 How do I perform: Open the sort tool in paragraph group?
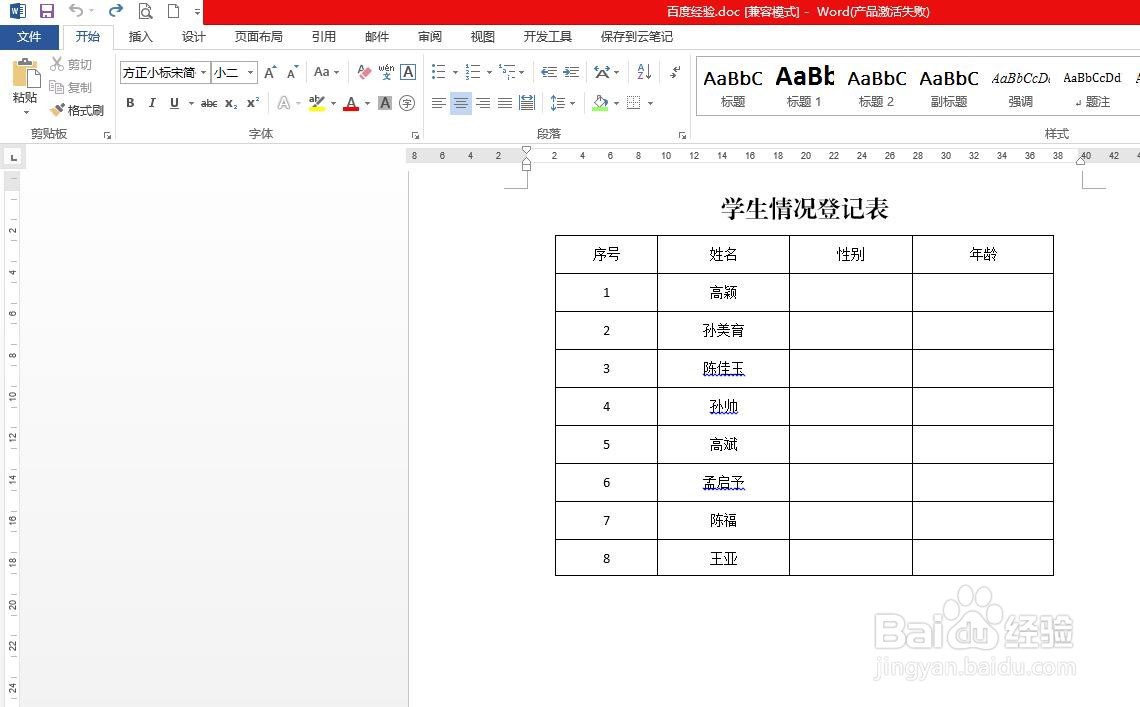[643, 72]
